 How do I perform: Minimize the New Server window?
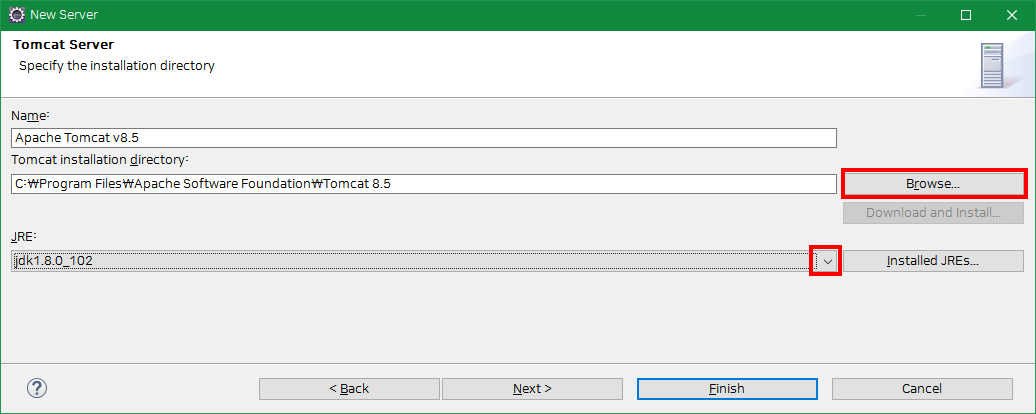point(920,15)
